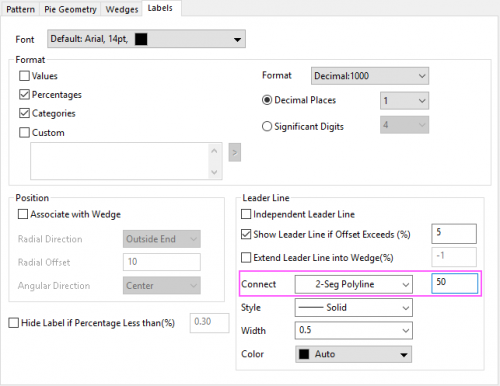Check Associate with Wedge

point(23,214)
